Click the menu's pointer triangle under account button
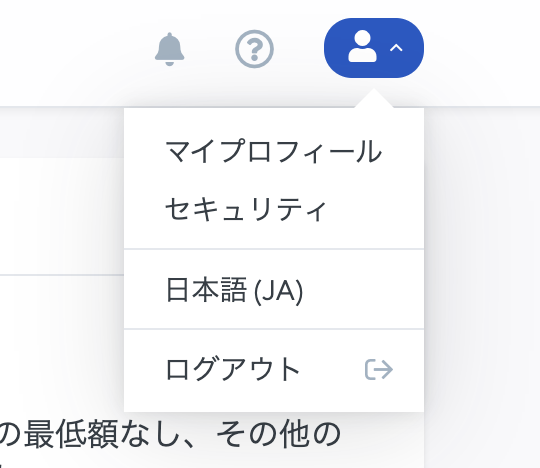 point(374,98)
